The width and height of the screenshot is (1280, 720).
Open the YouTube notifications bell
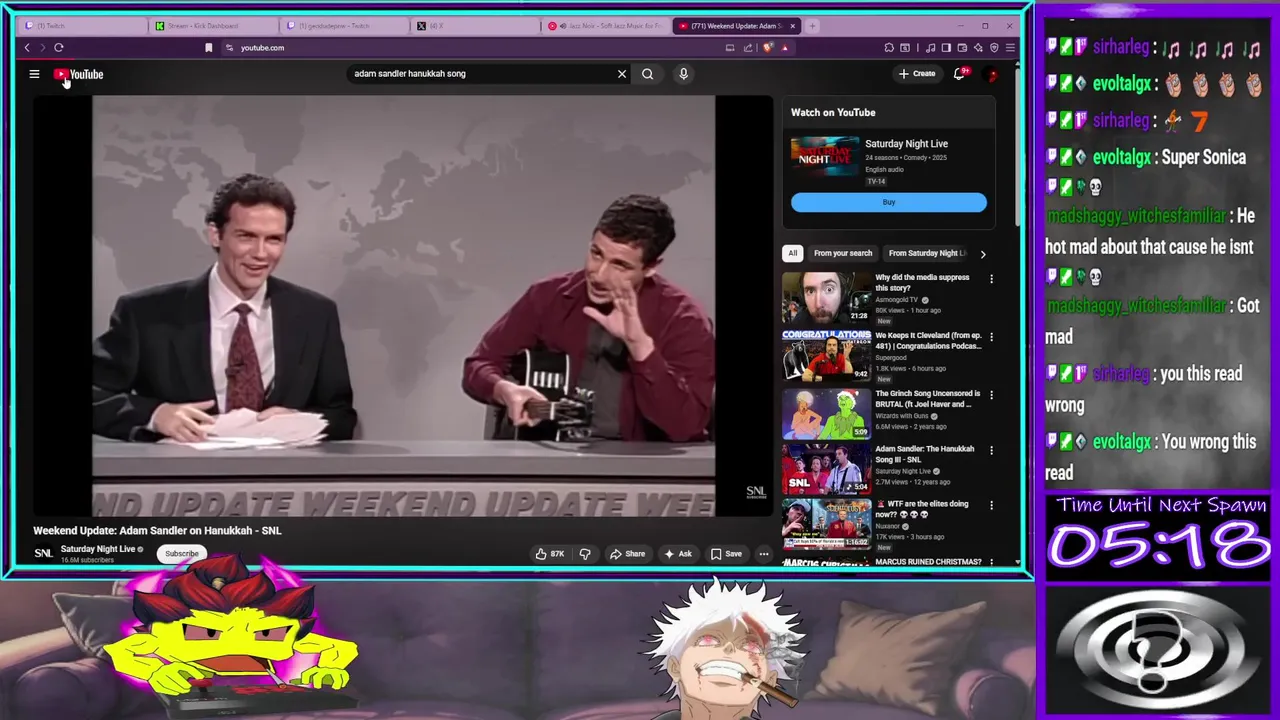tap(959, 74)
